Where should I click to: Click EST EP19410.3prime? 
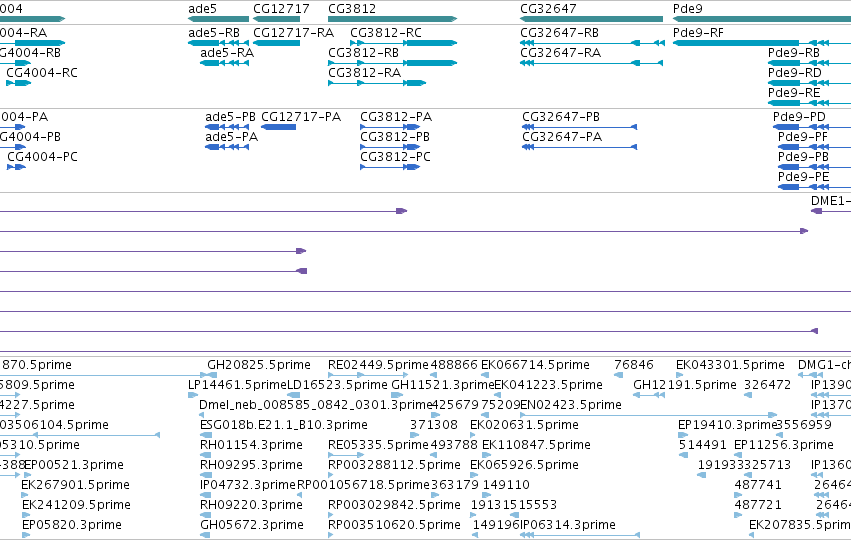coord(683,435)
